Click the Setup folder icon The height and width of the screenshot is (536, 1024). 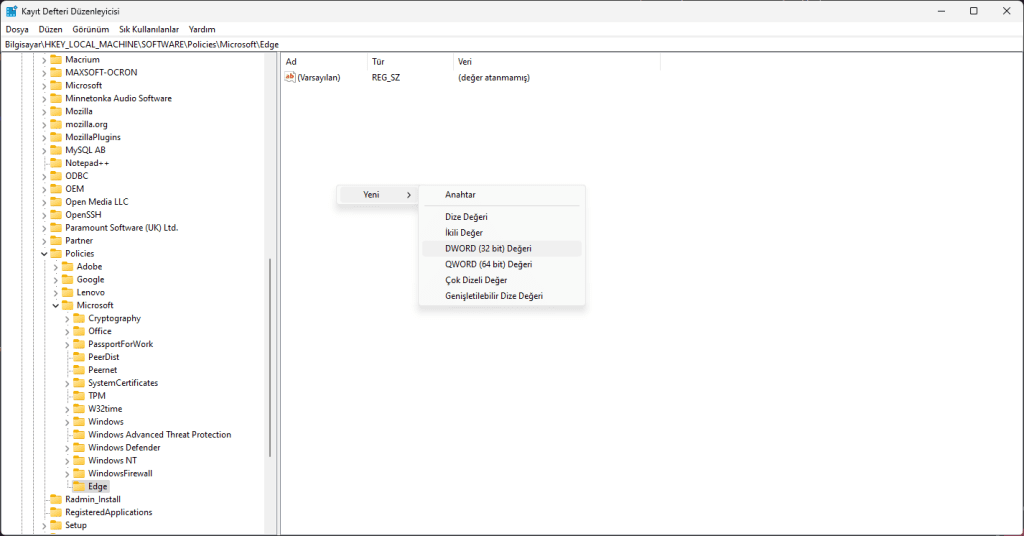pyautogui.click(x=56, y=525)
